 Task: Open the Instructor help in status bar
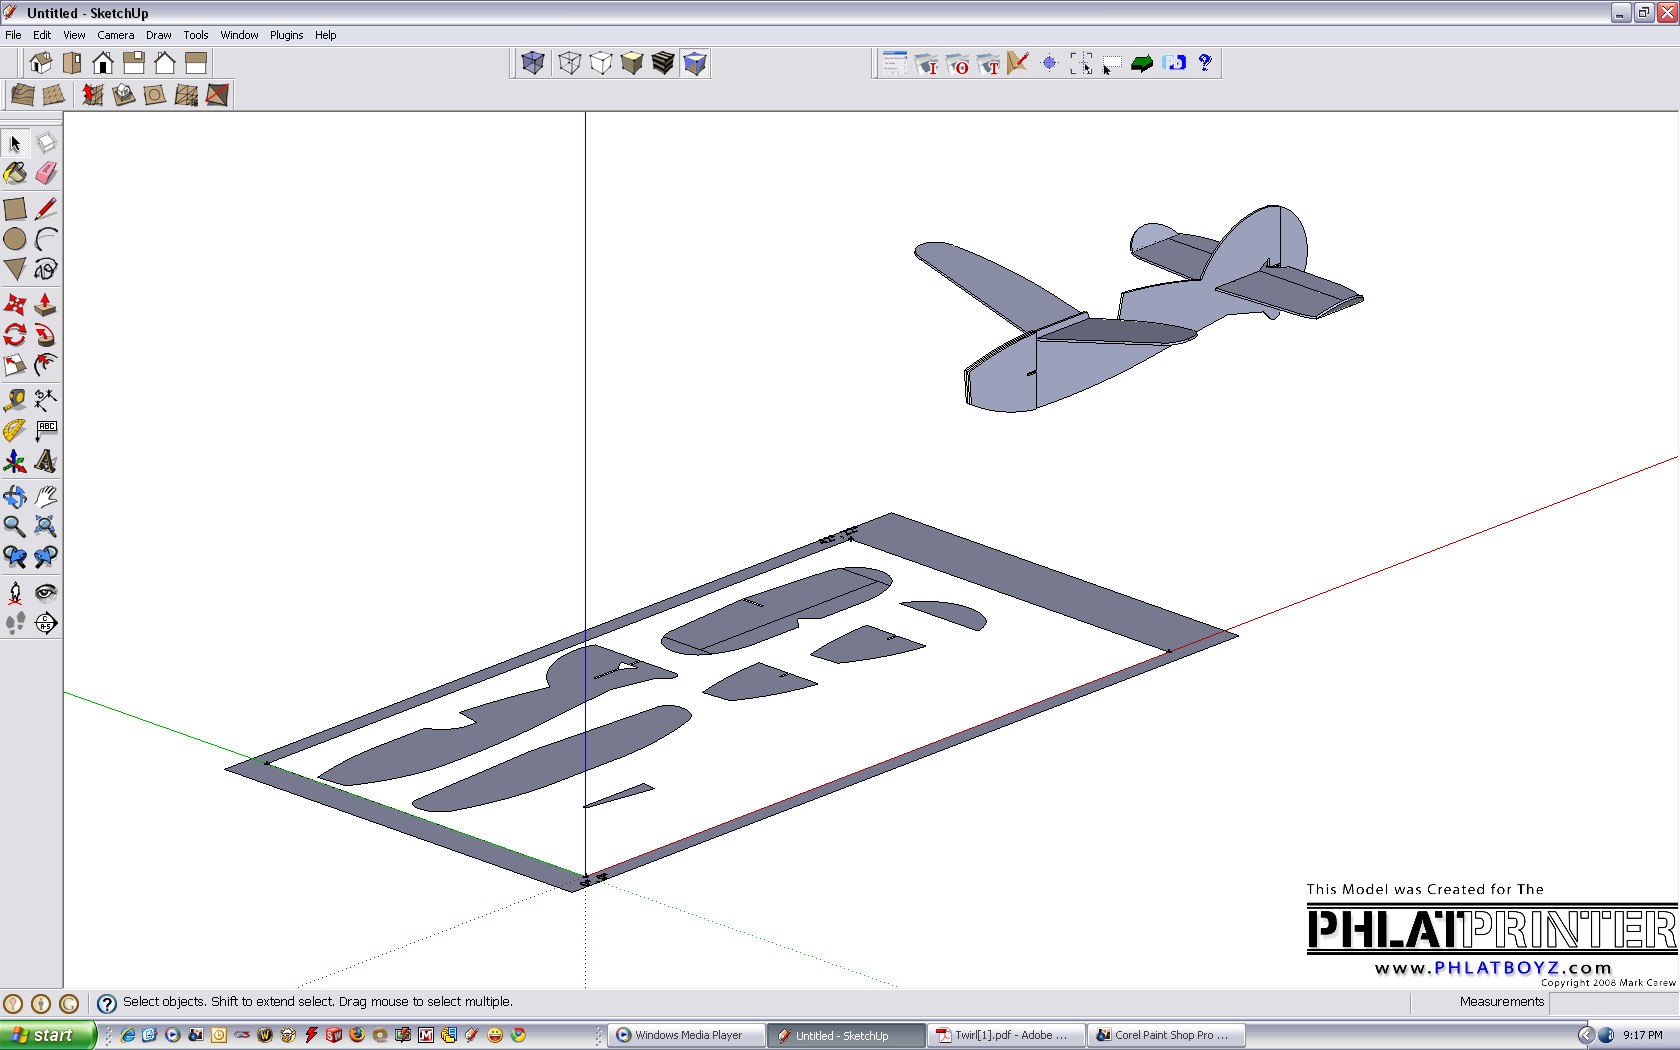click(107, 1003)
